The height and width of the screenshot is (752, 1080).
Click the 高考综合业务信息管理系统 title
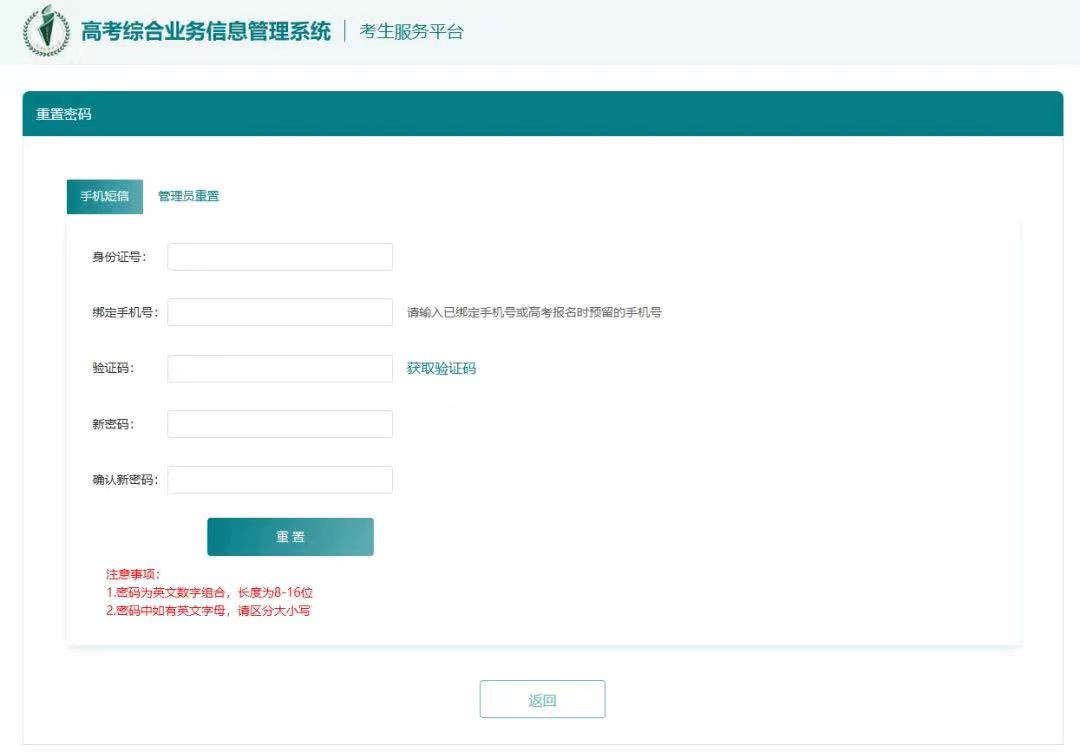click(x=206, y=31)
